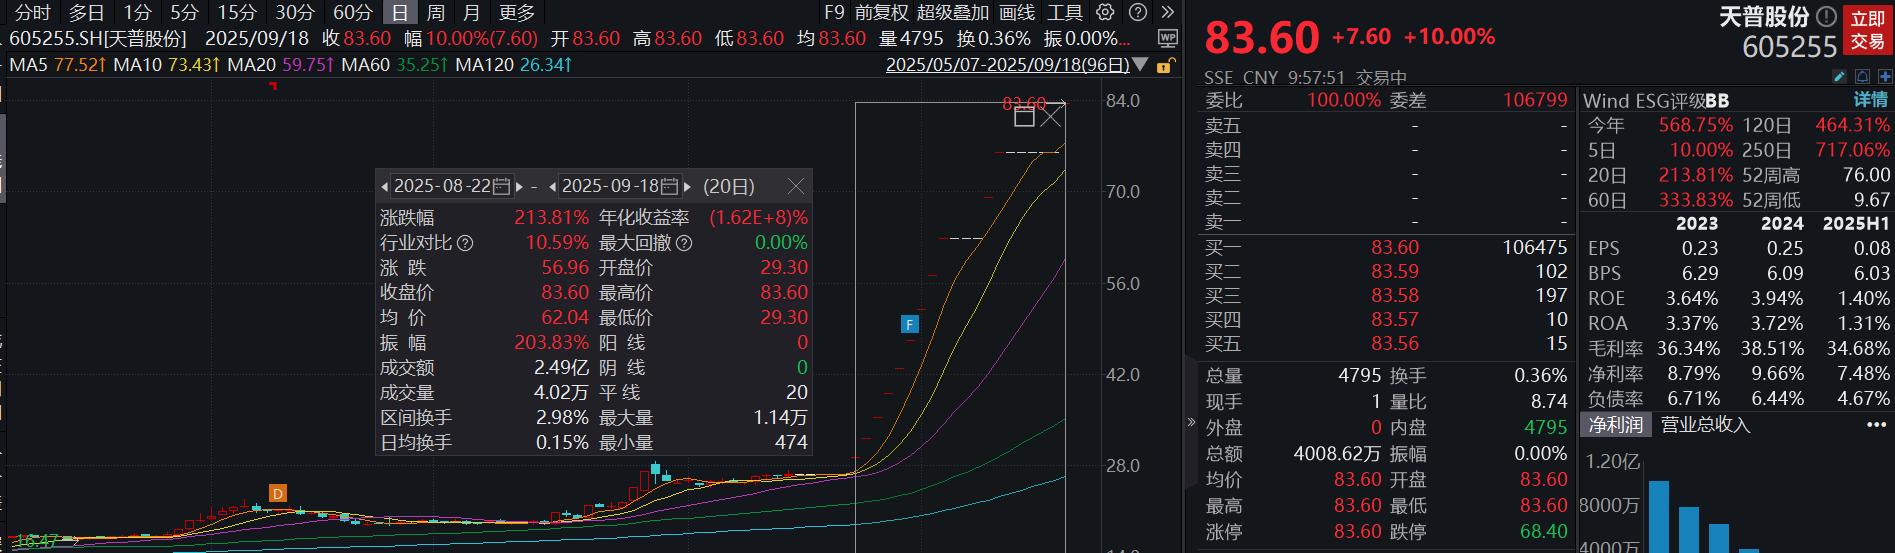The height and width of the screenshot is (553, 1895).
Task: Open F9 deep data
Action: point(834,12)
